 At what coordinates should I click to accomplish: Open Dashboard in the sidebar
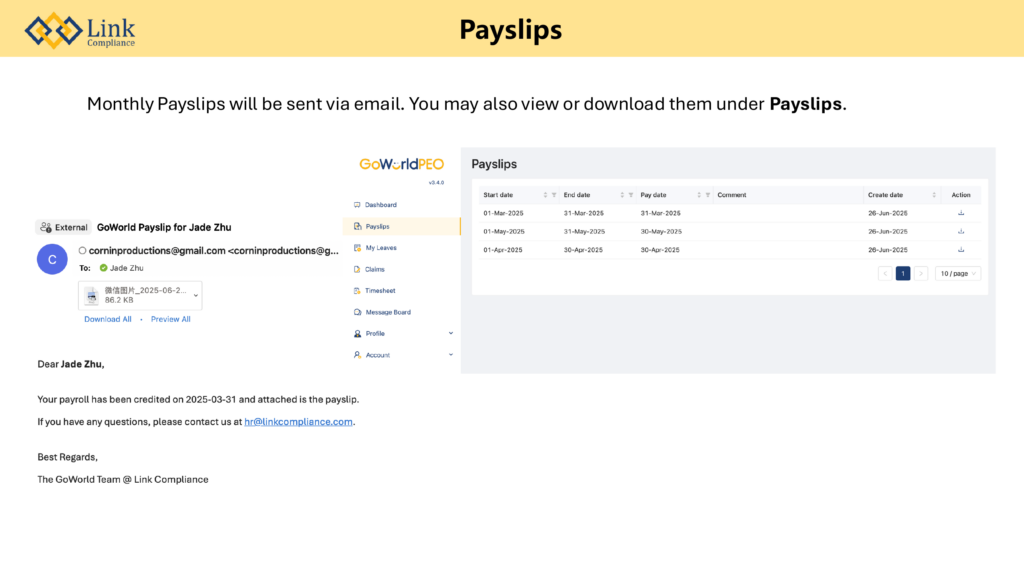pos(380,205)
